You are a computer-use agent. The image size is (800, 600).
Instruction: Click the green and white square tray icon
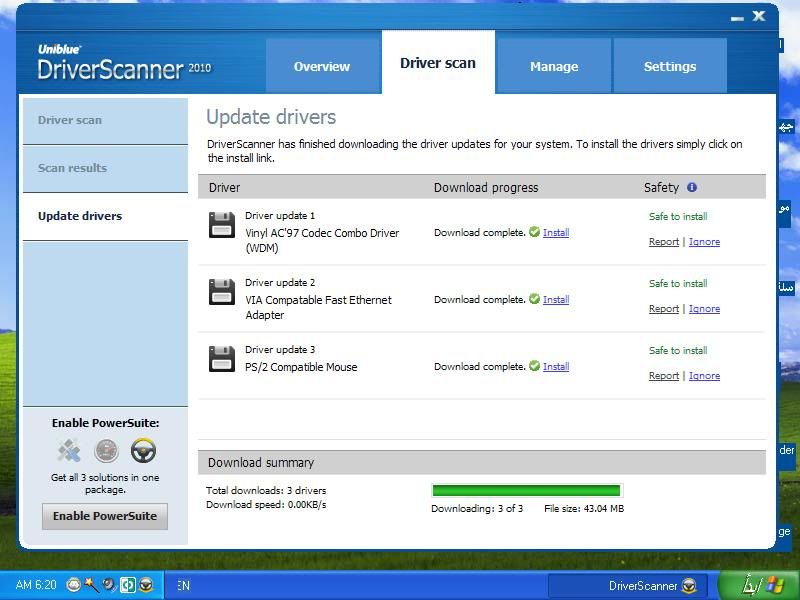(x=128, y=585)
